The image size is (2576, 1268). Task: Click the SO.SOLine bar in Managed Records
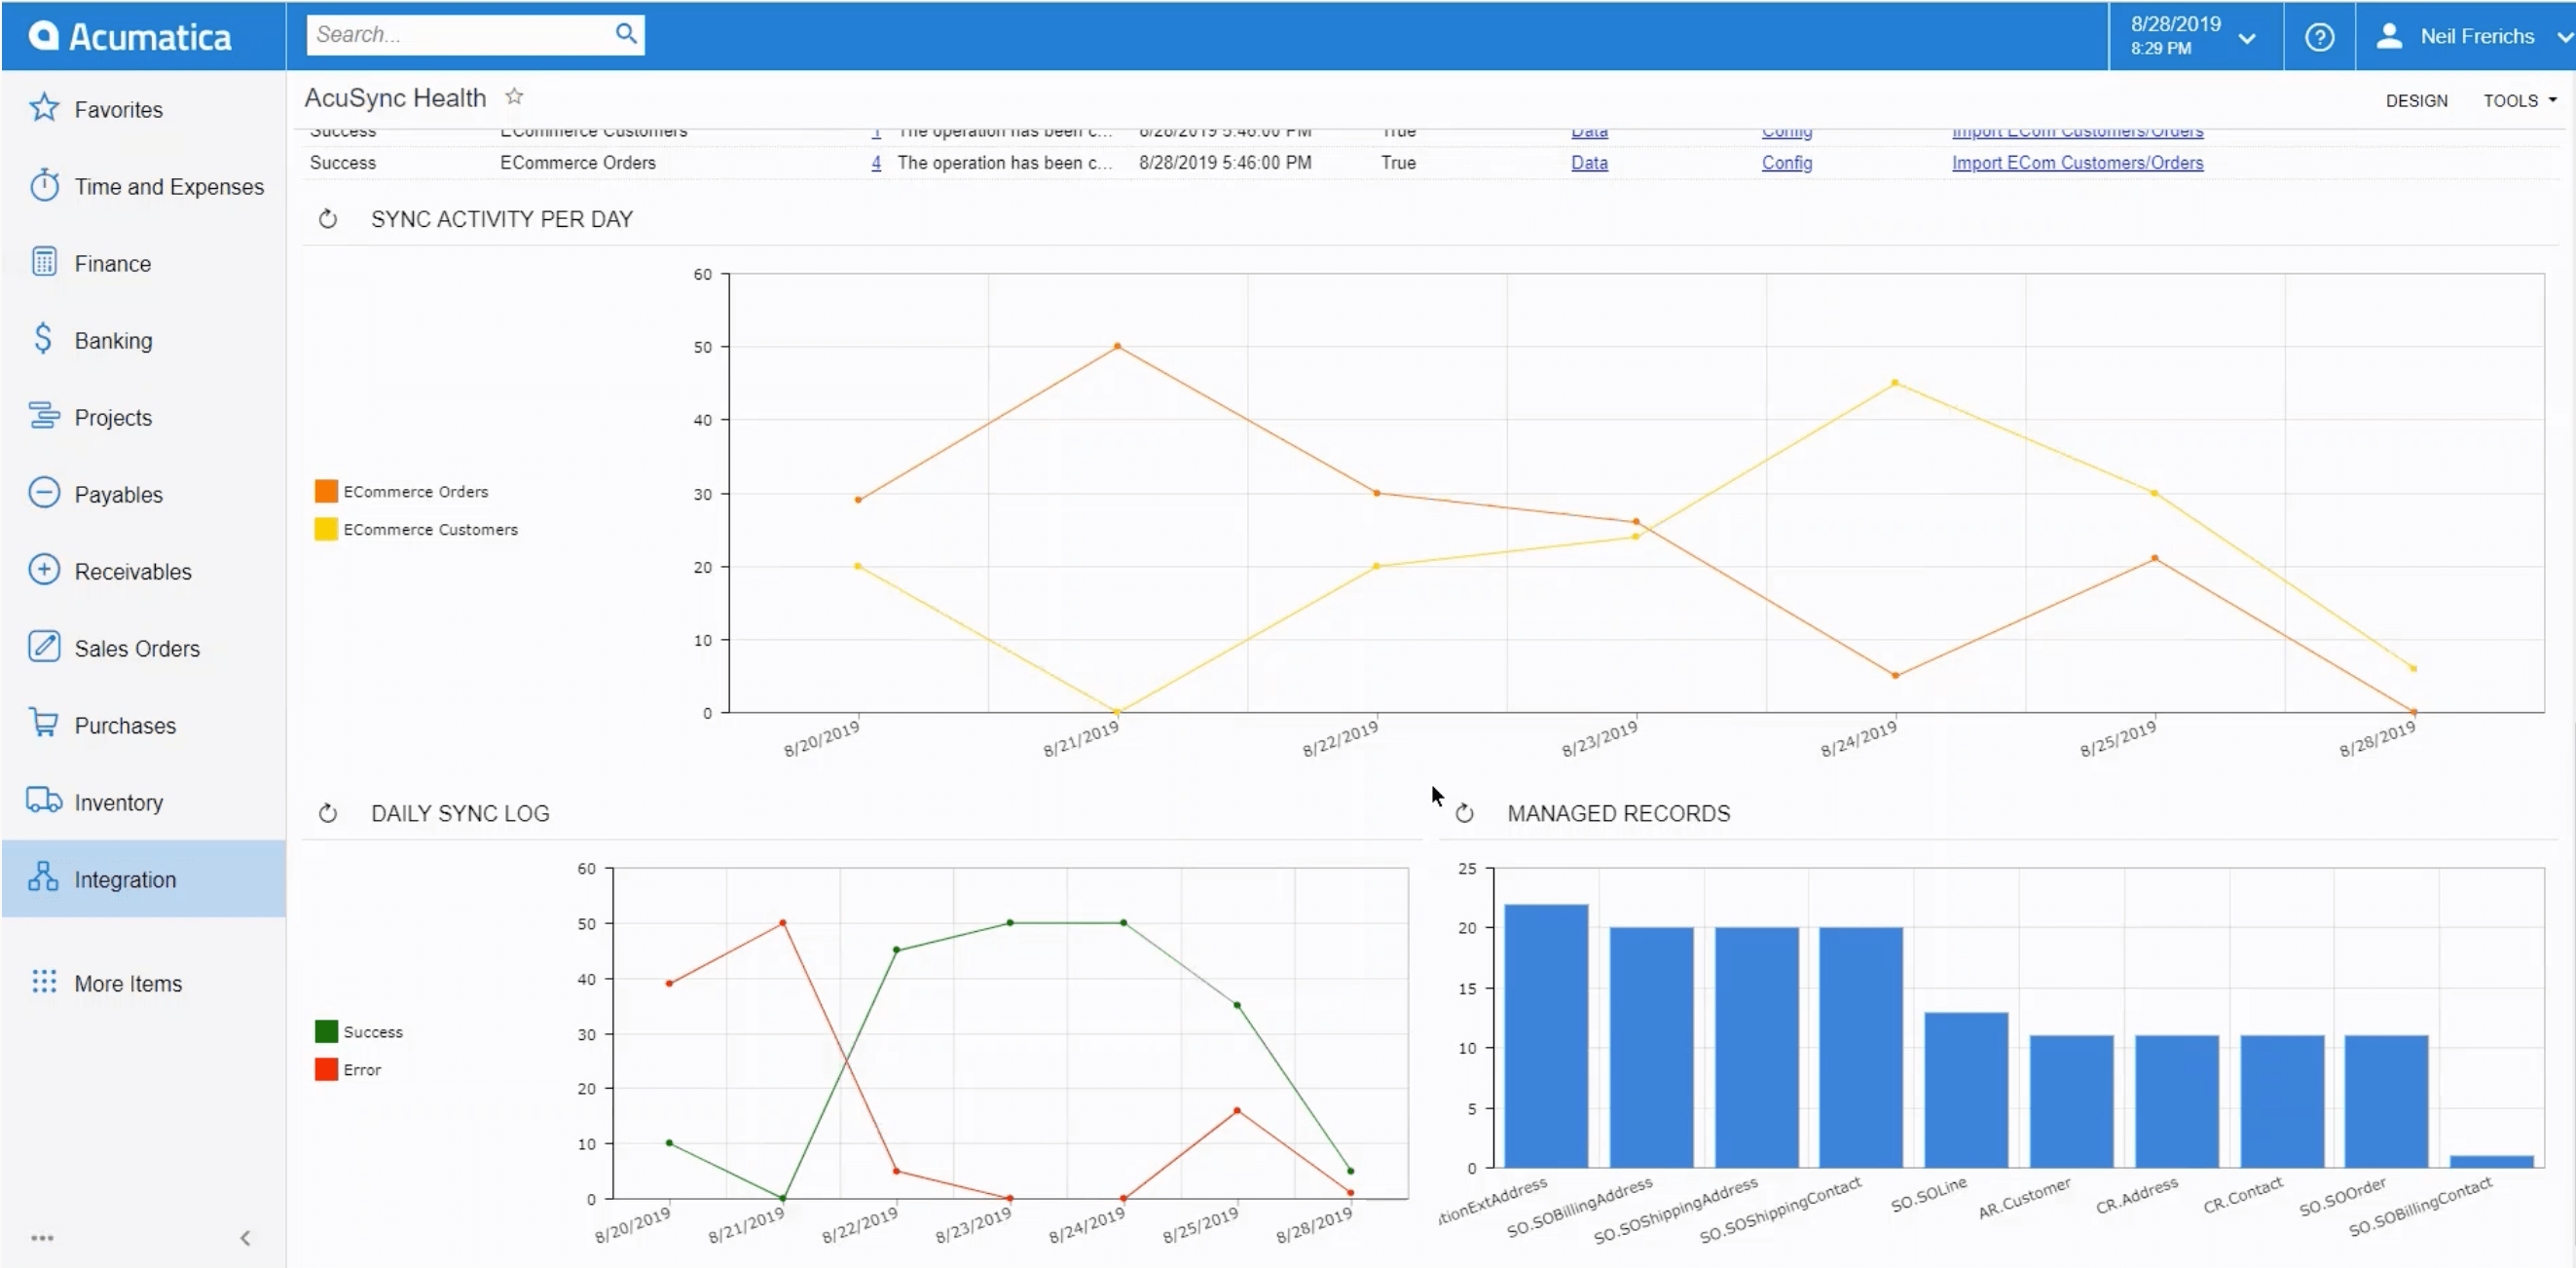pos(1966,1089)
